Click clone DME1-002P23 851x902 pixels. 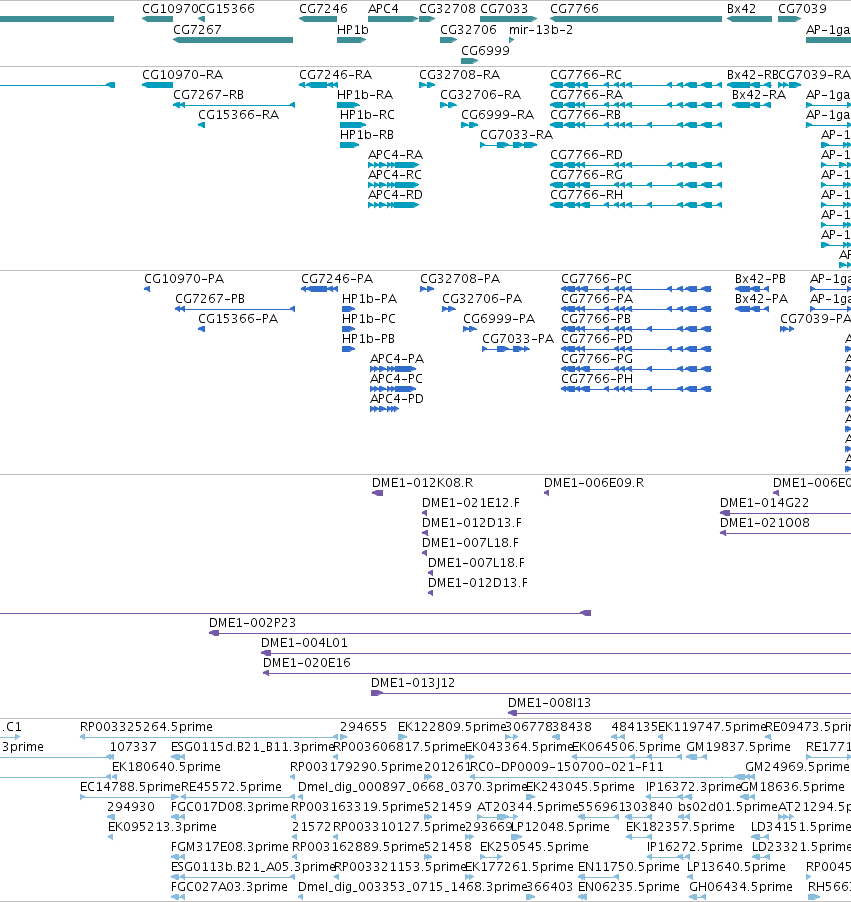coord(253,623)
